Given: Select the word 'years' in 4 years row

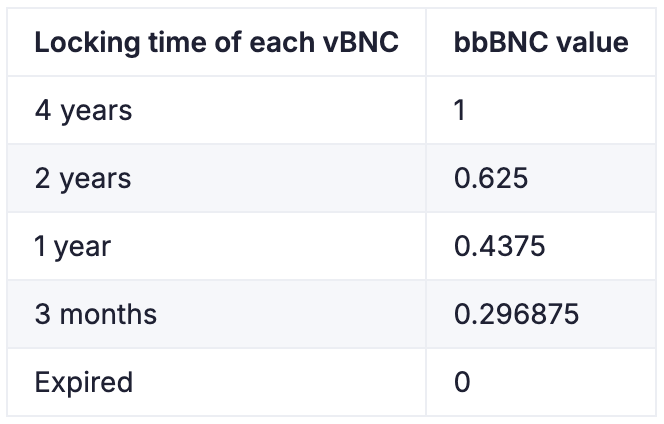Looking at the screenshot, I should [96, 112].
